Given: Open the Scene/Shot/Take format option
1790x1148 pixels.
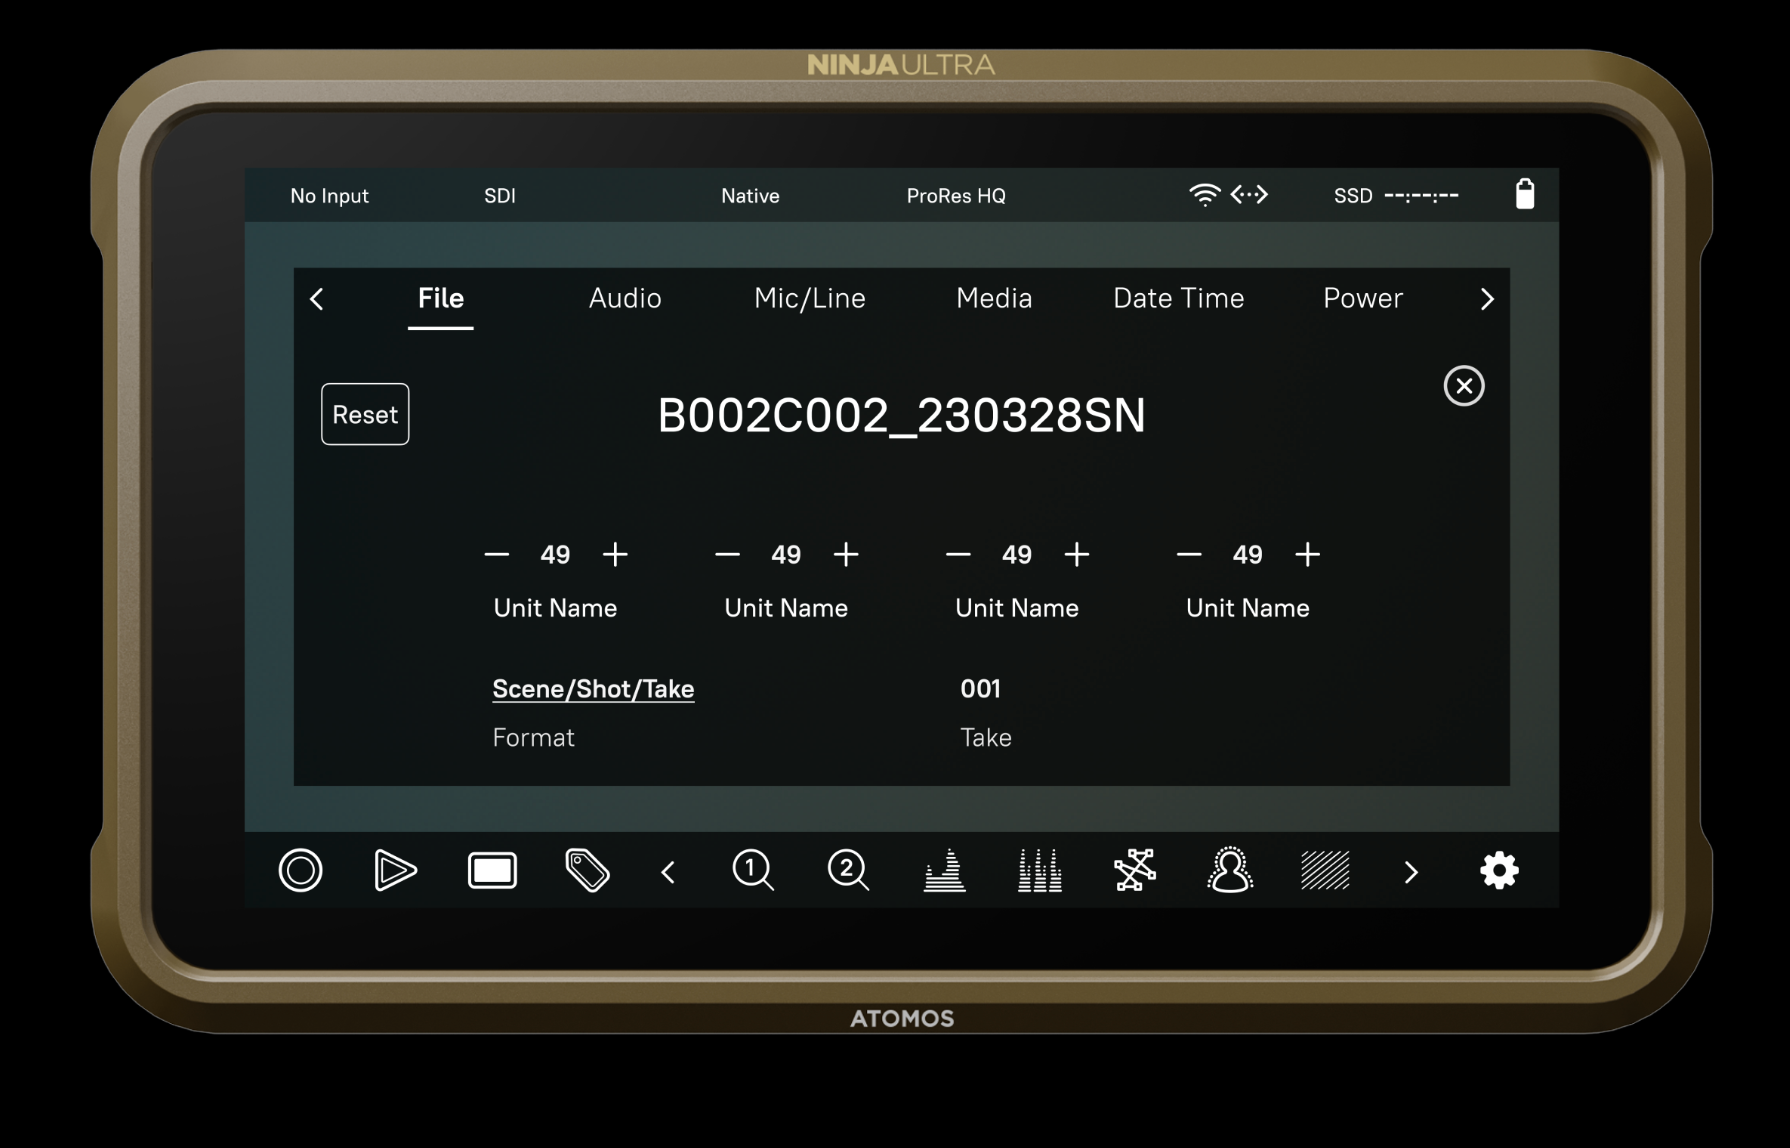Looking at the screenshot, I should pyautogui.click(x=593, y=688).
